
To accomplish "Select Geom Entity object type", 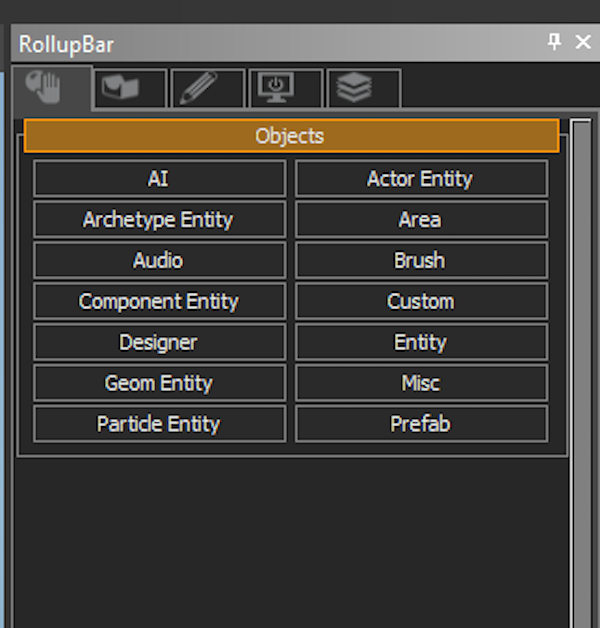I will click(x=160, y=383).
